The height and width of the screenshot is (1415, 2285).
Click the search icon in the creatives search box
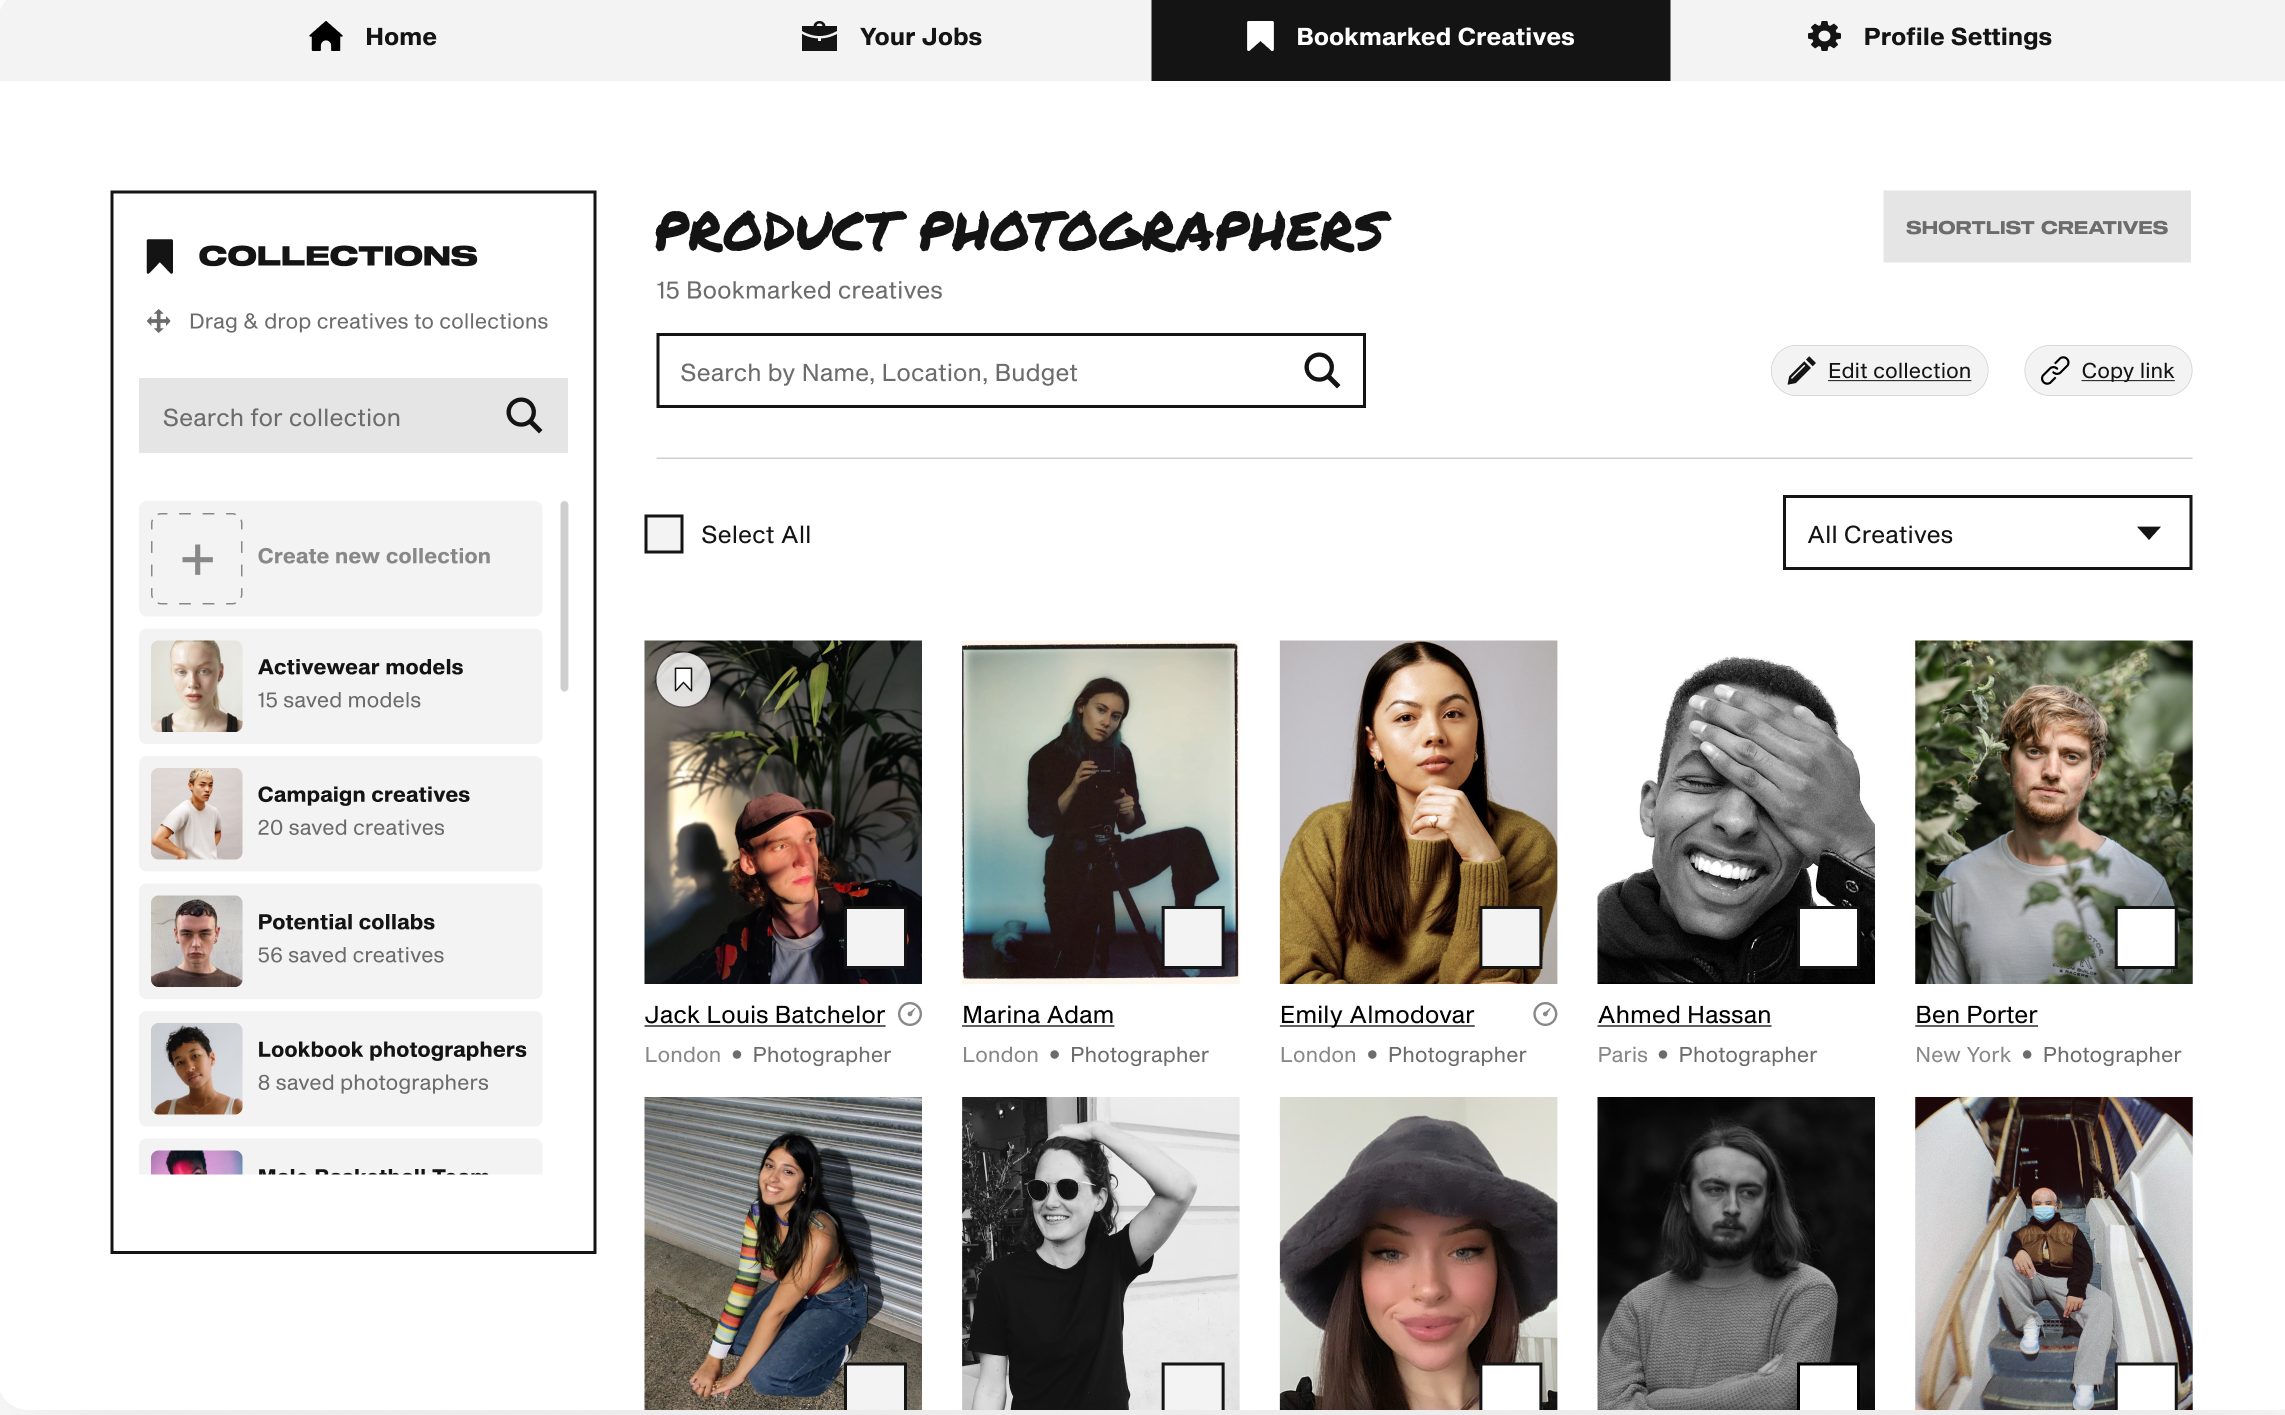coord(1321,371)
